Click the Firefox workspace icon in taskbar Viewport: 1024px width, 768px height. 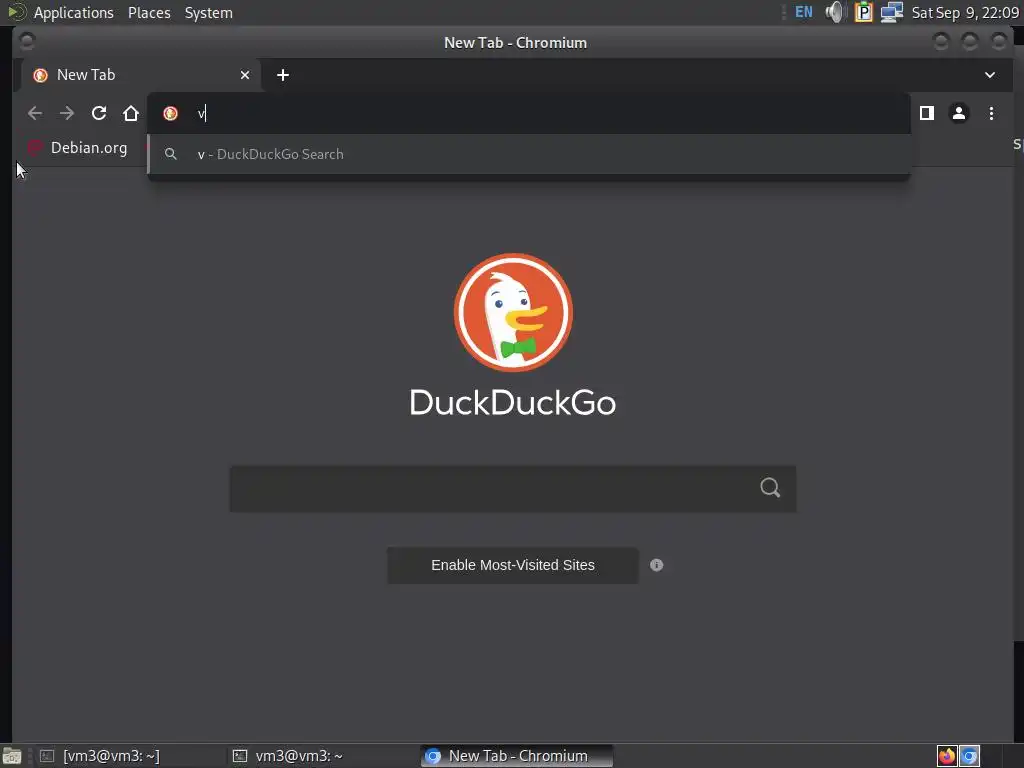(947, 756)
